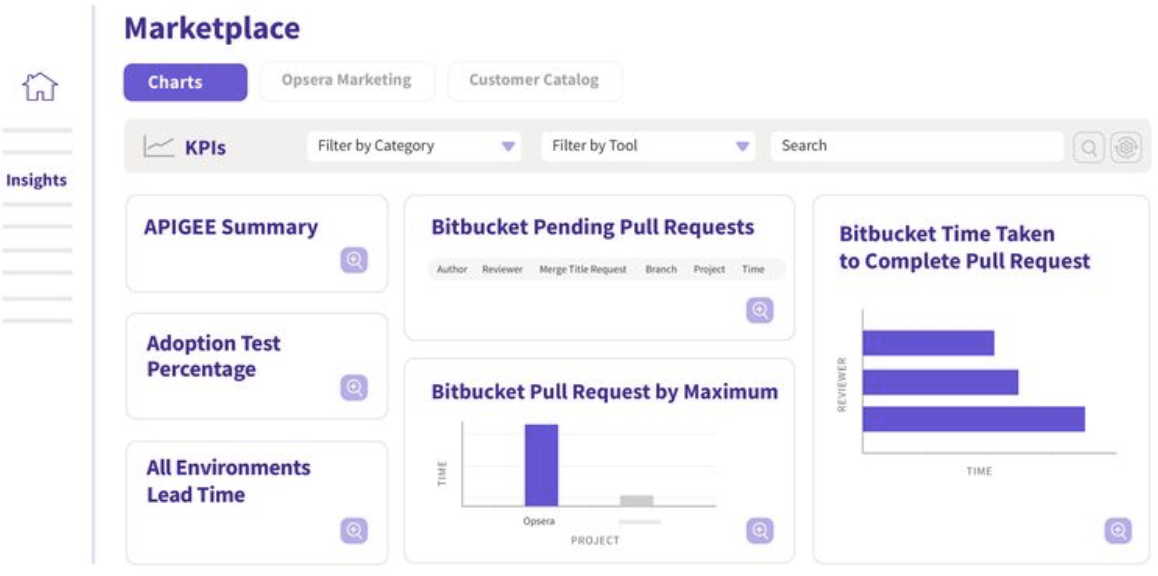Enlarge Bitbucket Time Taken chart
Screen dimensions: 1158x576
pos(1118,530)
